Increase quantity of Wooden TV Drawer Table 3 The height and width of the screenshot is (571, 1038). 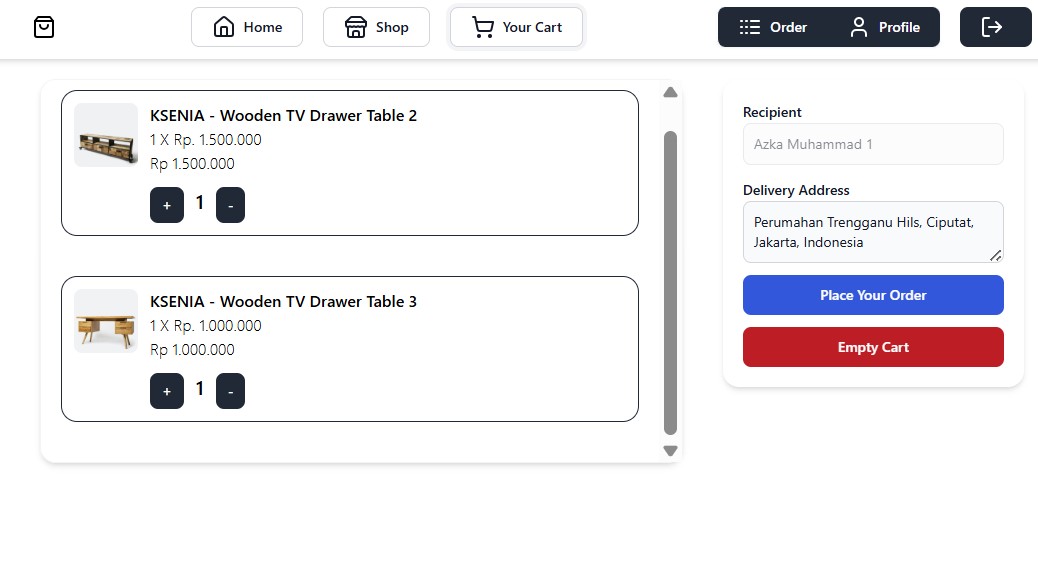pos(167,391)
